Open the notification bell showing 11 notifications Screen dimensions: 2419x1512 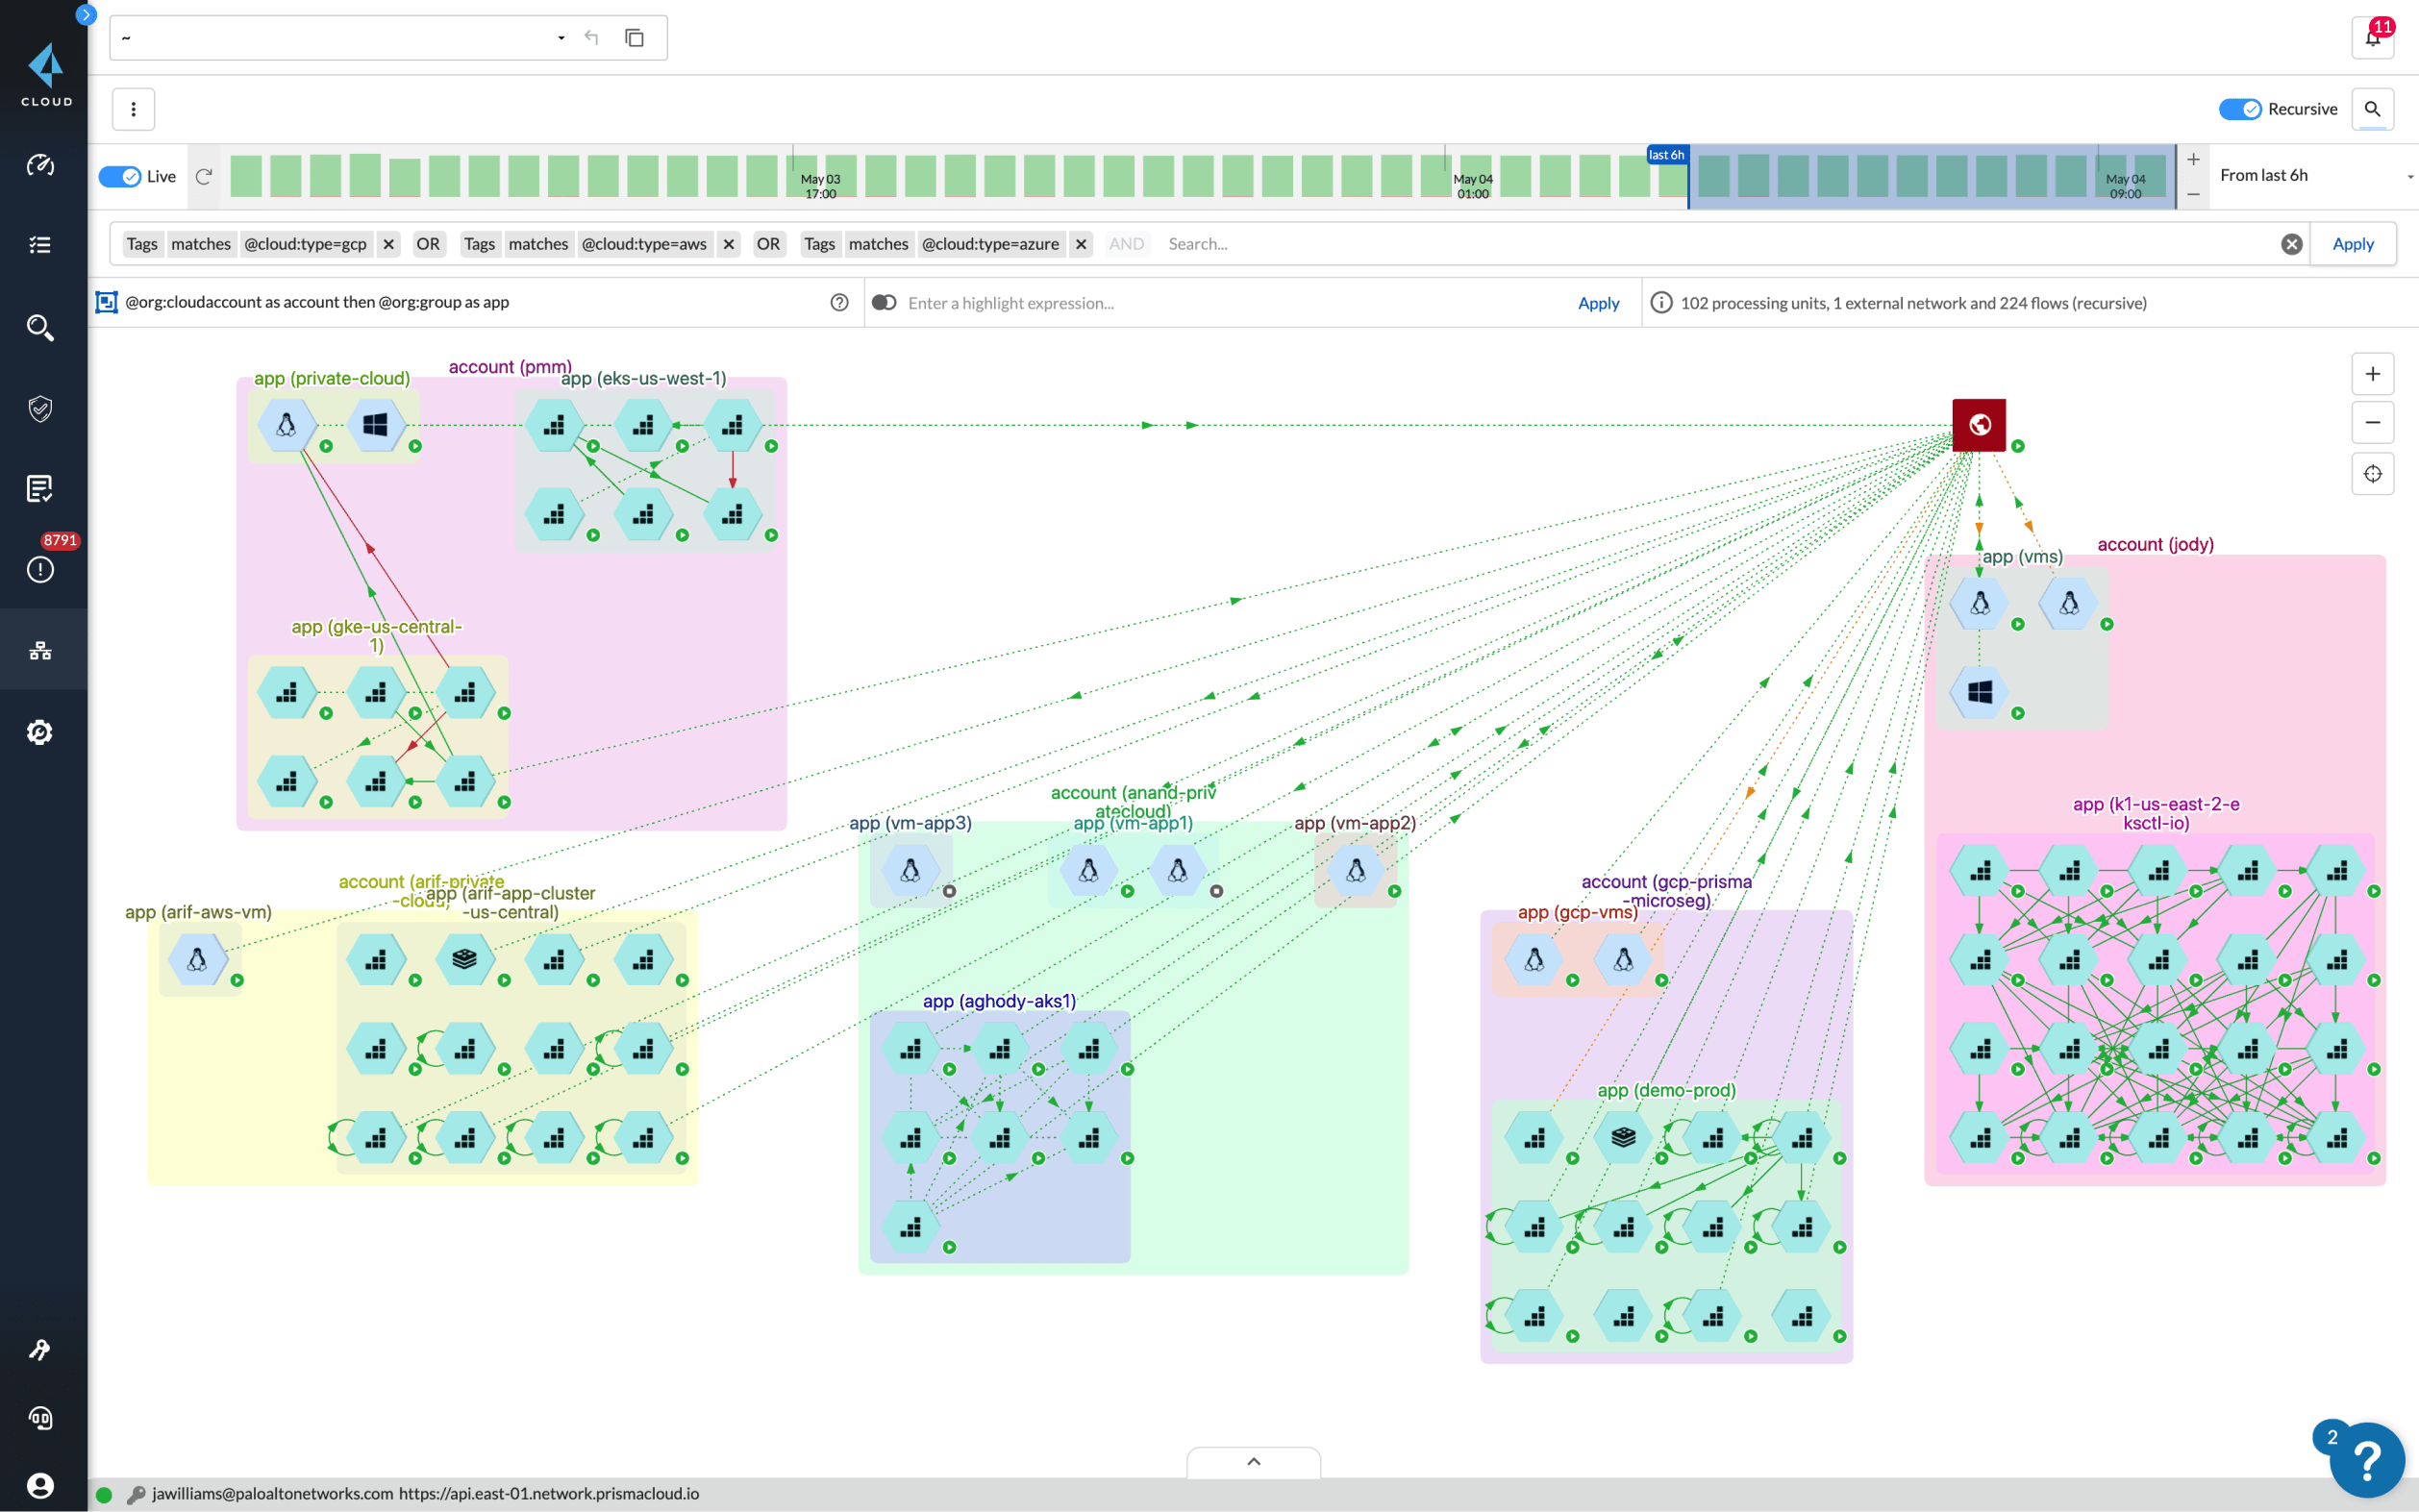click(2372, 38)
